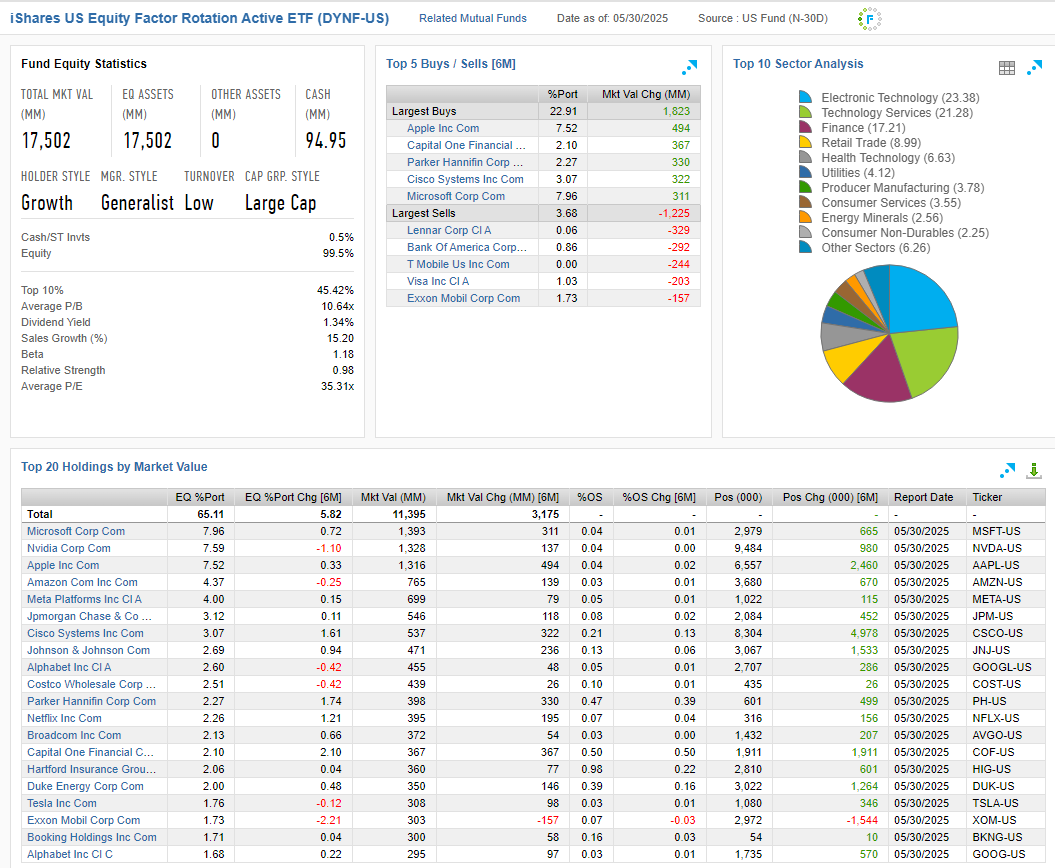Open Exxon Mobil Corp Com in Largest Sells
This screenshot has width=1055, height=868.
point(464,298)
